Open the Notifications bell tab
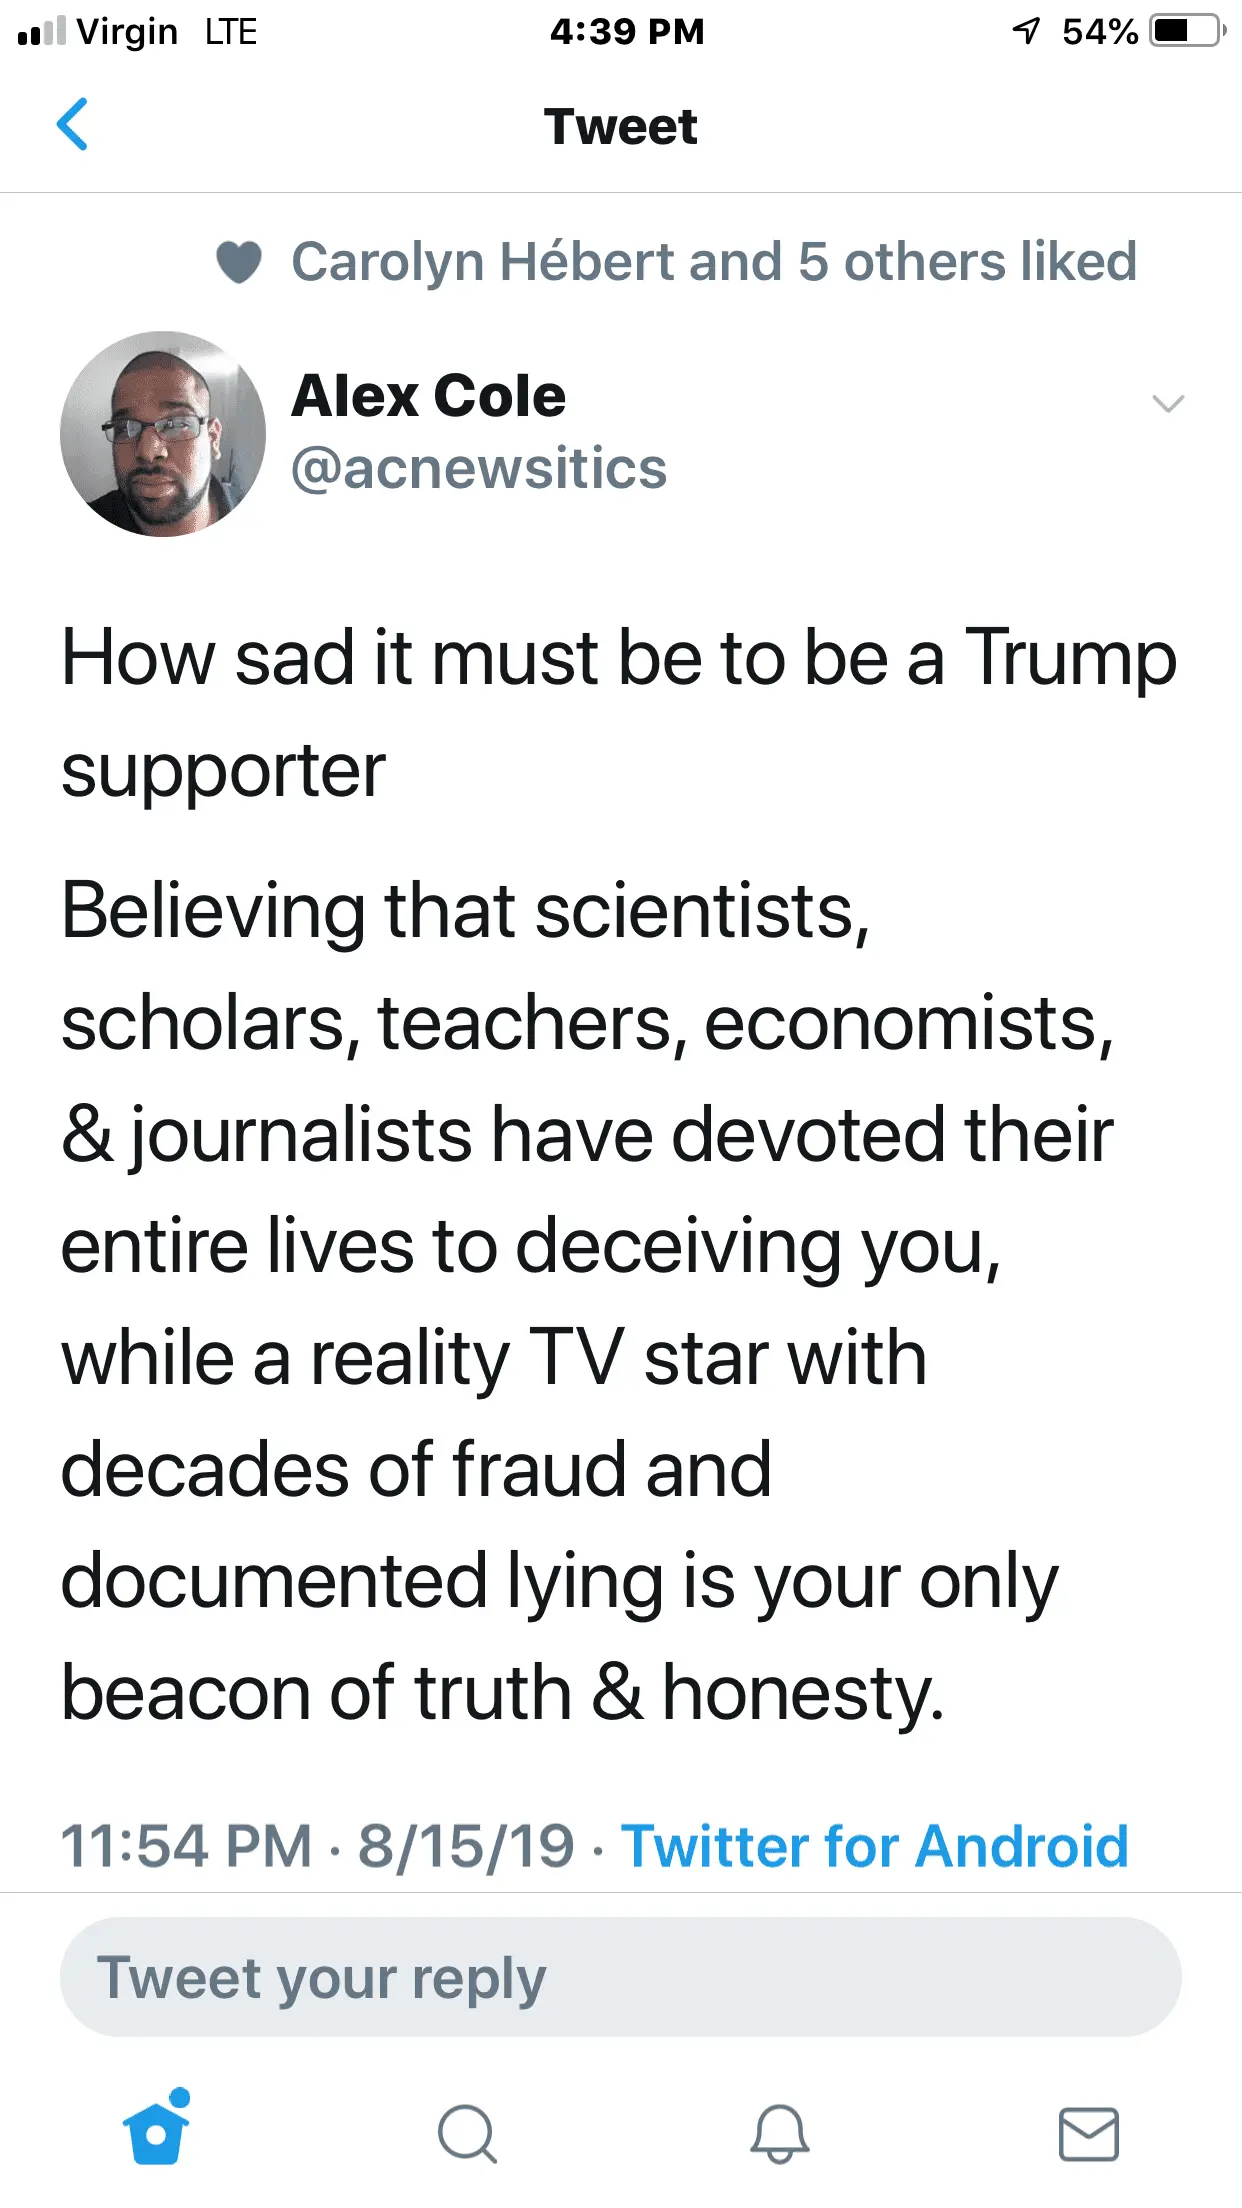 [x=779, y=2133]
